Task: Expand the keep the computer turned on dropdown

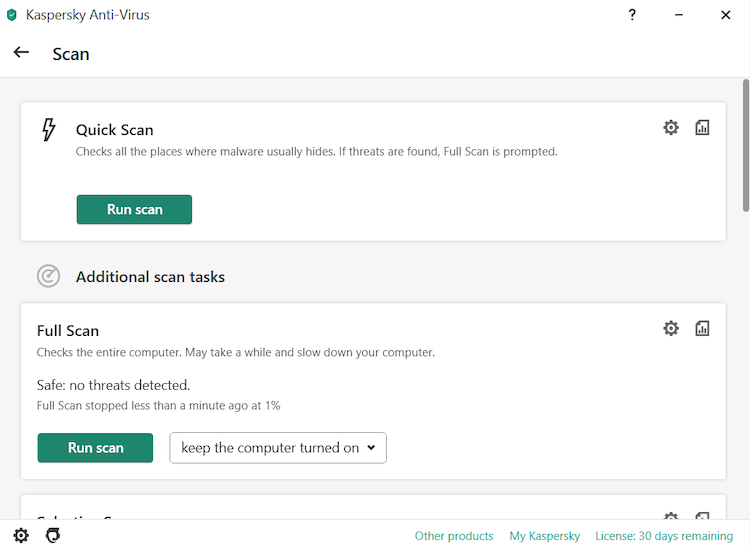Action: coord(278,448)
